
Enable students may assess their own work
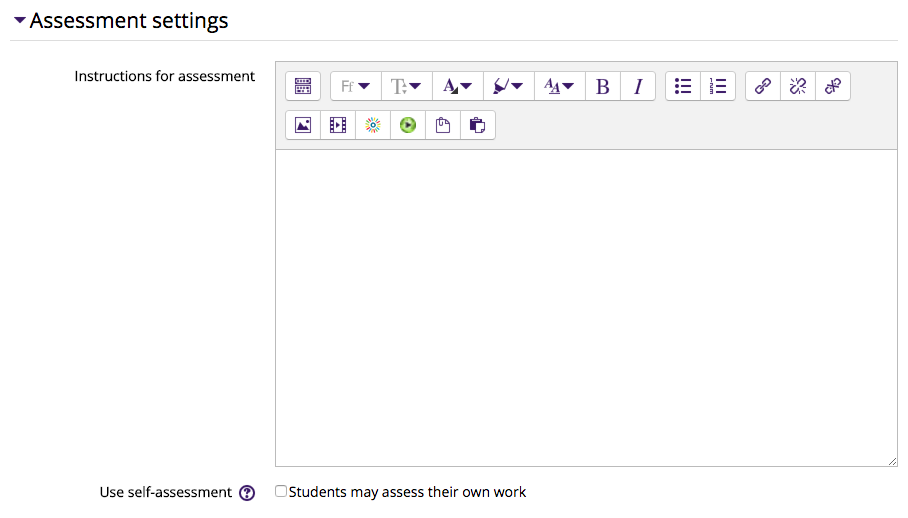(x=281, y=491)
